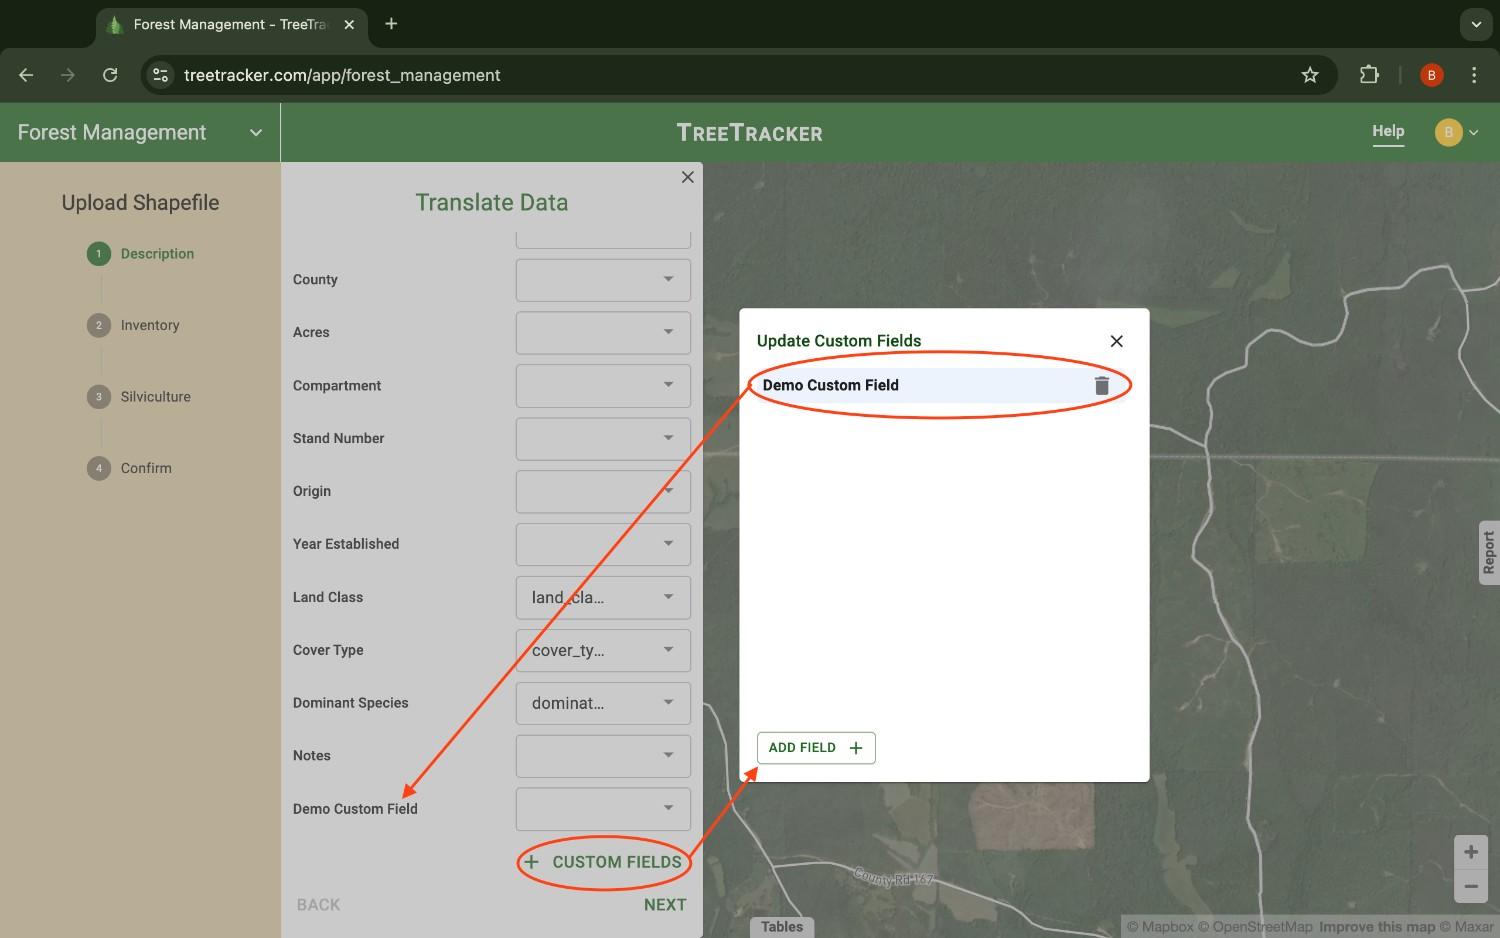Click the ADD FIELD button
Image resolution: width=1500 pixels, height=938 pixels.
click(x=815, y=747)
